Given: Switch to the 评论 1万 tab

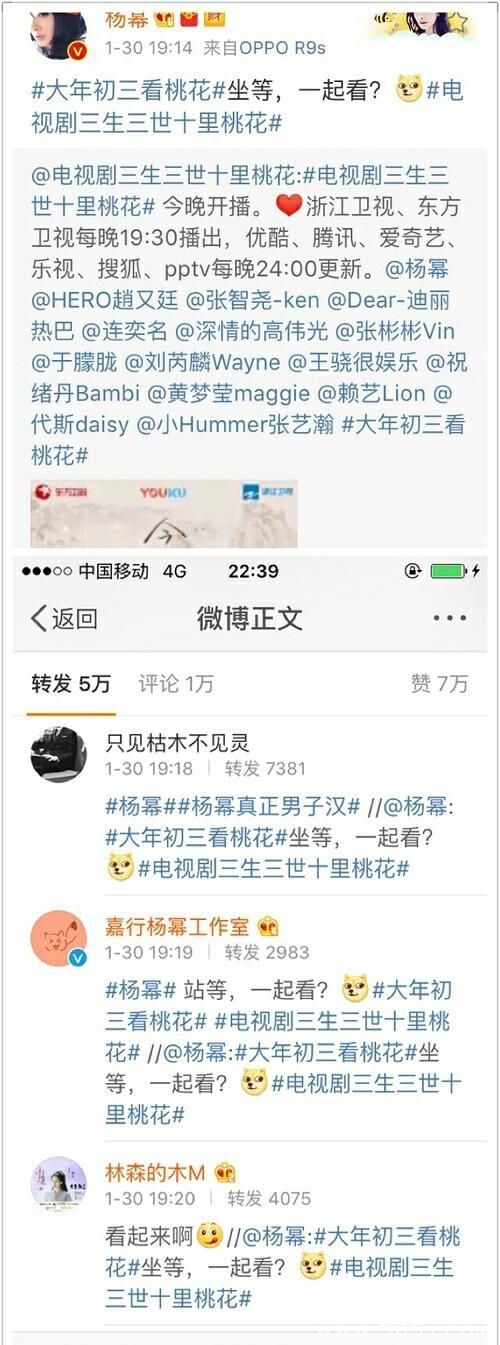Looking at the screenshot, I should click(176, 684).
